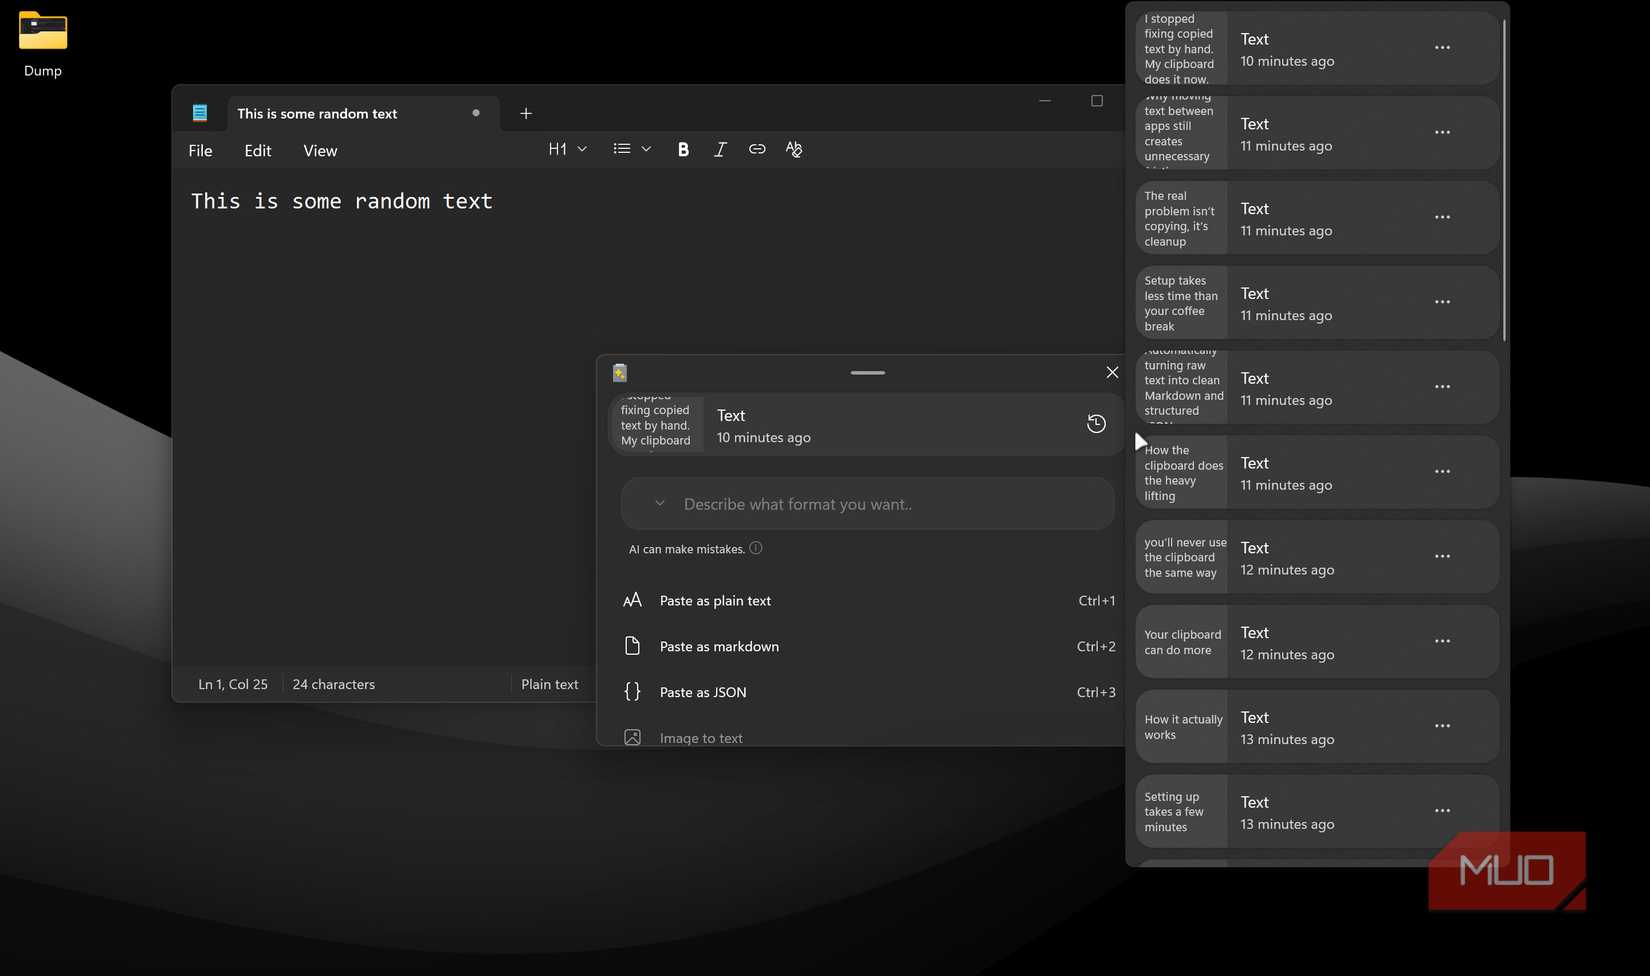Viewport: 1650px width, 976px height.
Task: Open the Dump folder on the desktop
Action: coord(43,44)
